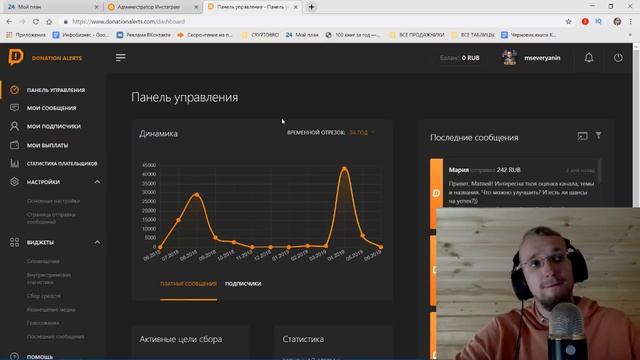Click the filter funnel icon in Последние сообщения
The image size is (640, 360).
coord(598,135)
